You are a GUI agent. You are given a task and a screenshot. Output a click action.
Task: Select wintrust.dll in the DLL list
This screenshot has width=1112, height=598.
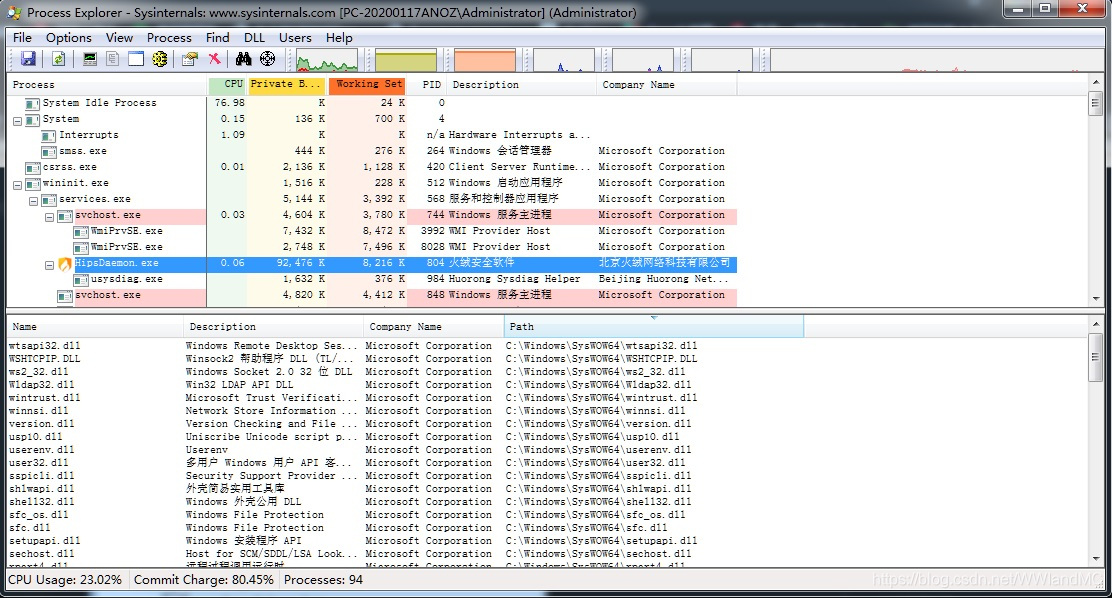[44, 398]
